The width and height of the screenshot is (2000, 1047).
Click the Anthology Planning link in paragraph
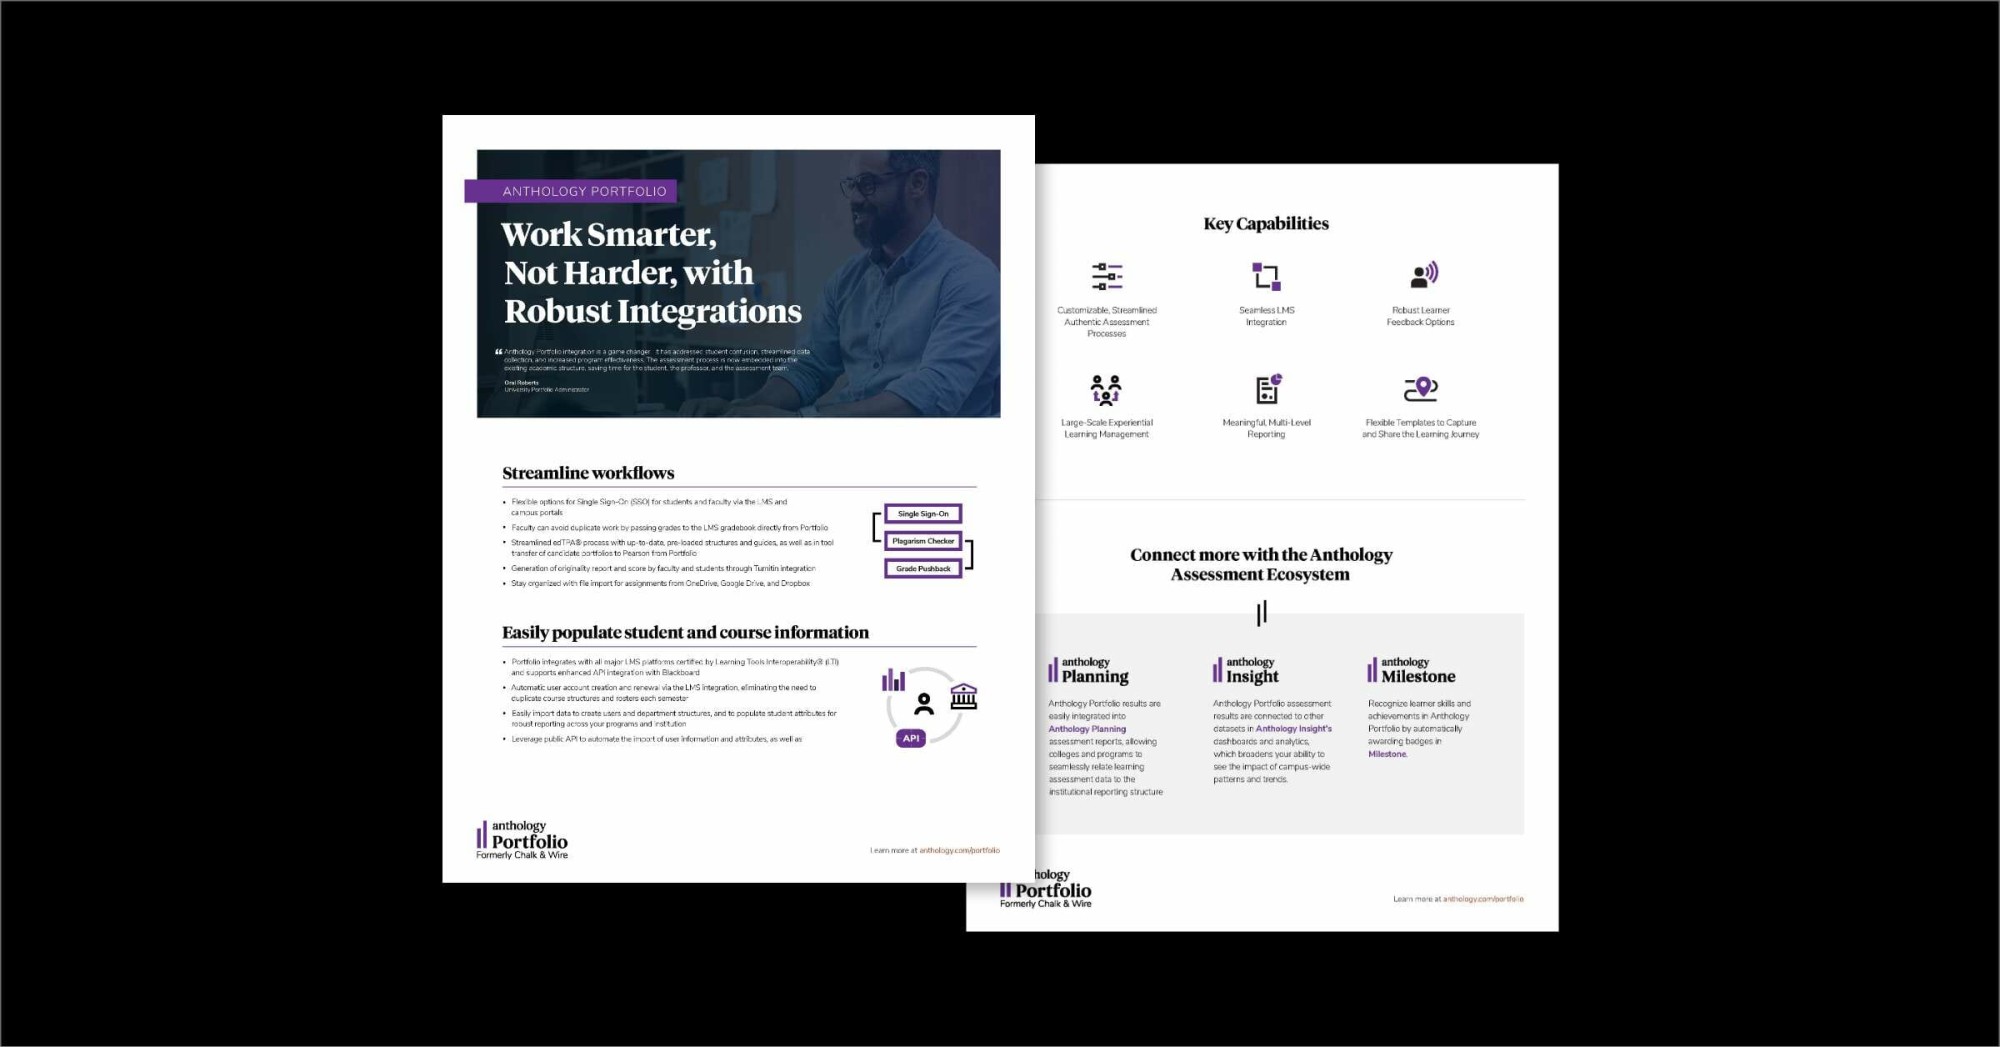(x=1087, y=729)
